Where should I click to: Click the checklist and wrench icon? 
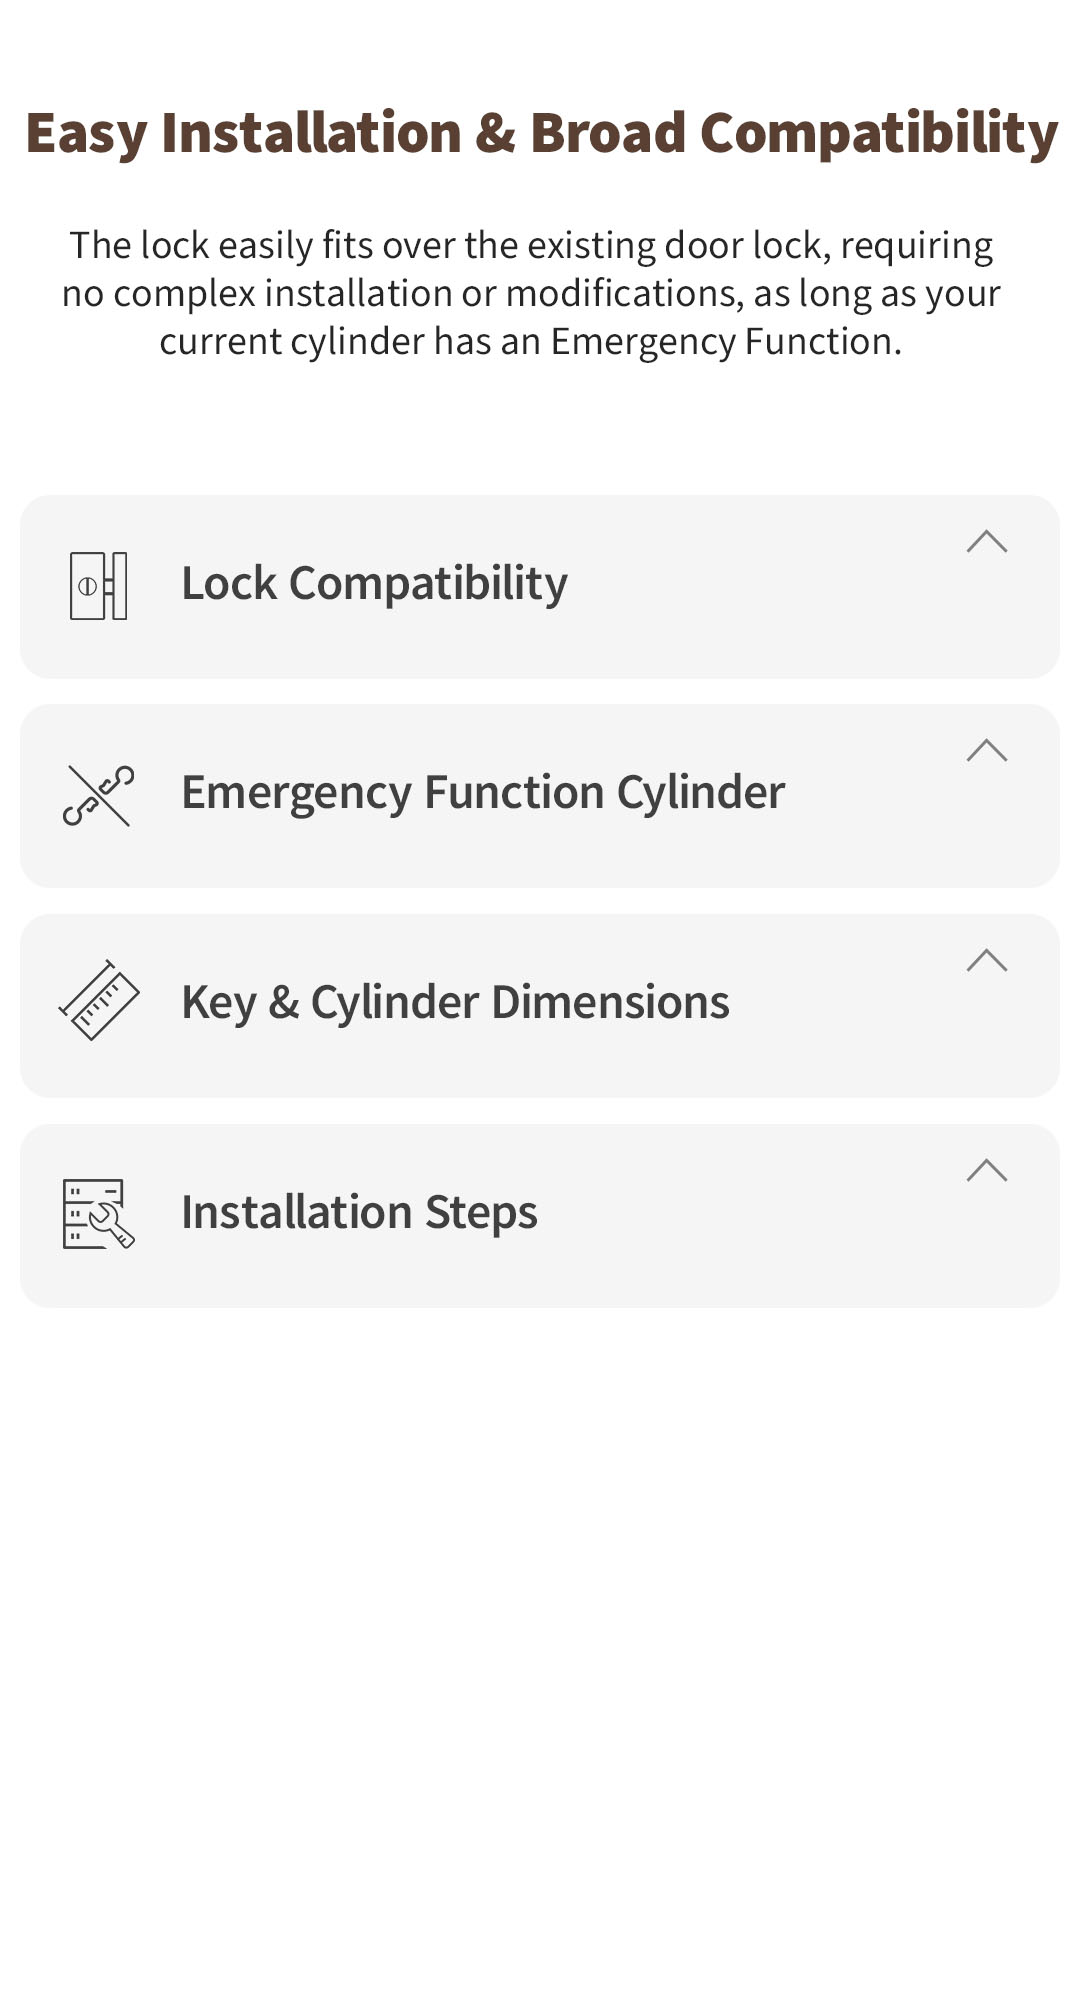coord(98,1212)
